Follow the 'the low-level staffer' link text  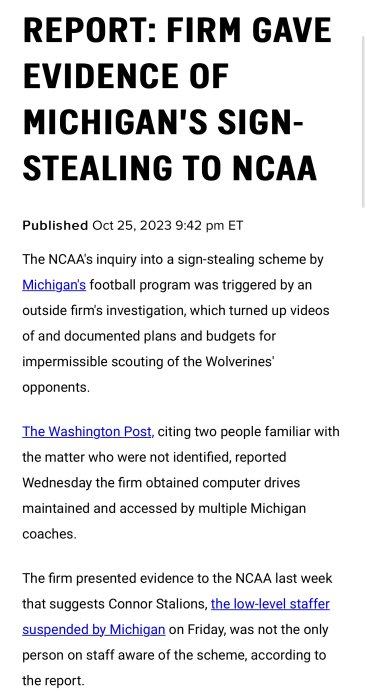(x=270, y=604)
